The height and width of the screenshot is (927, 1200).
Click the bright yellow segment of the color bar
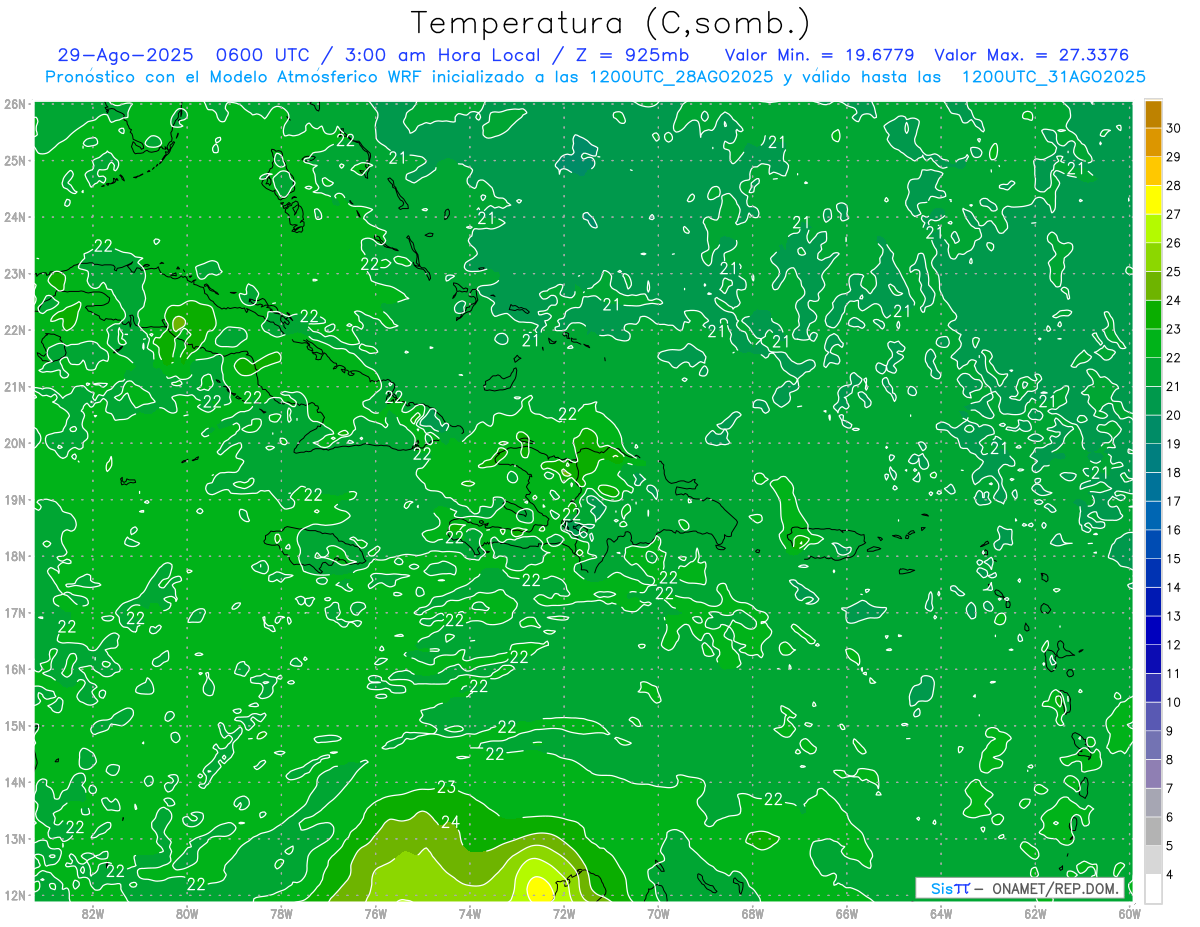pos(1153,200)
